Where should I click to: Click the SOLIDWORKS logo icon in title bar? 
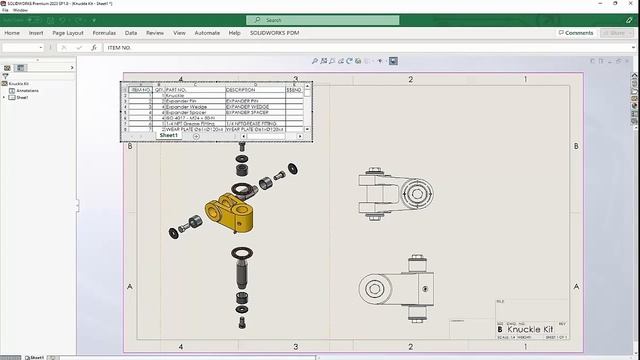click(x=4, y=3)
